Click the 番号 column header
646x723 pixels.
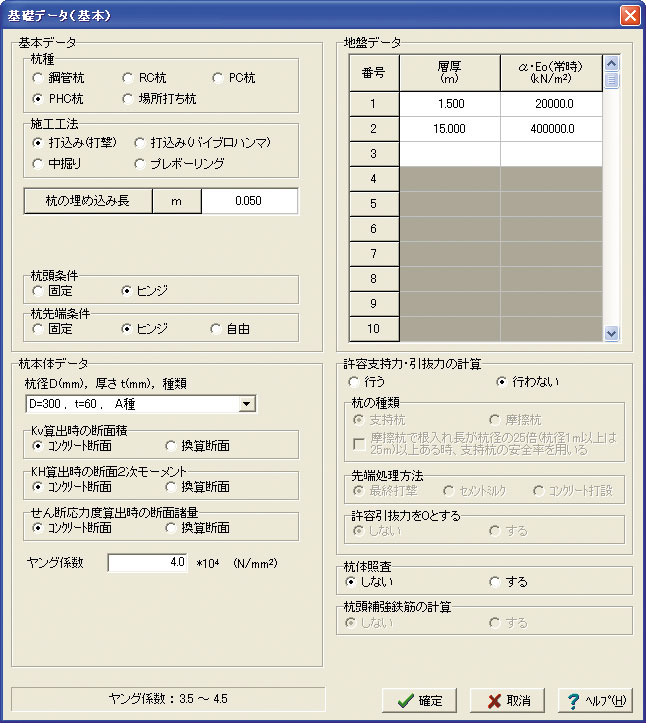(374, 73)
